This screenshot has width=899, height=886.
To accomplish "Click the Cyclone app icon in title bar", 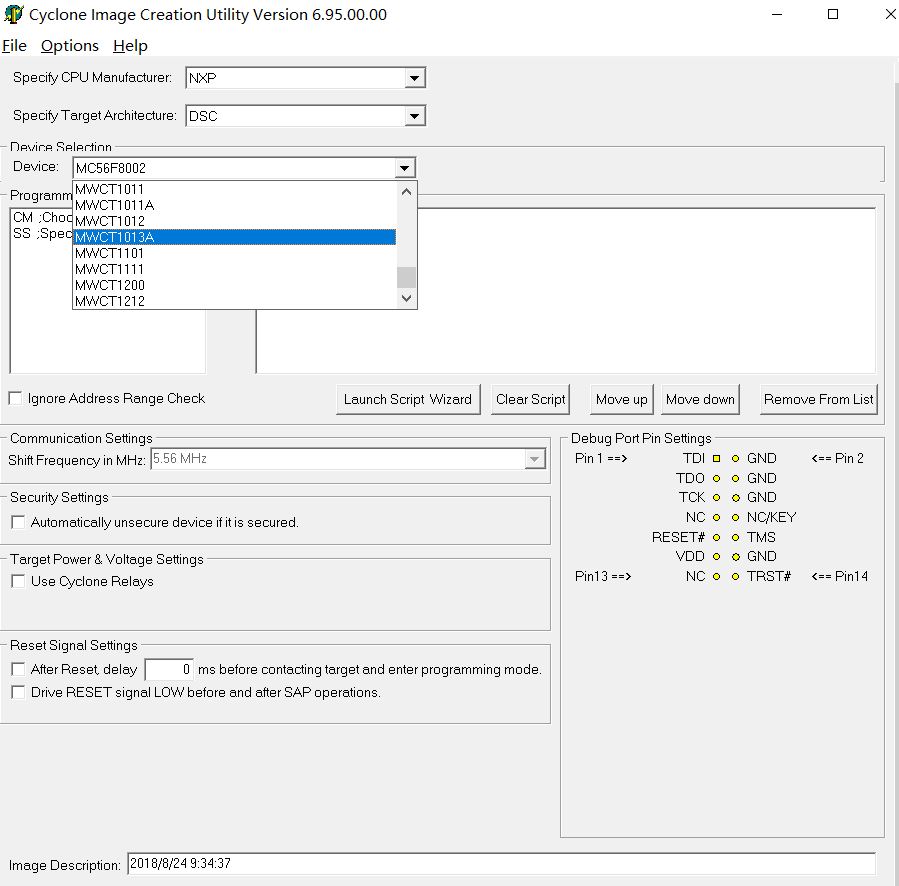I will [13, 14].
